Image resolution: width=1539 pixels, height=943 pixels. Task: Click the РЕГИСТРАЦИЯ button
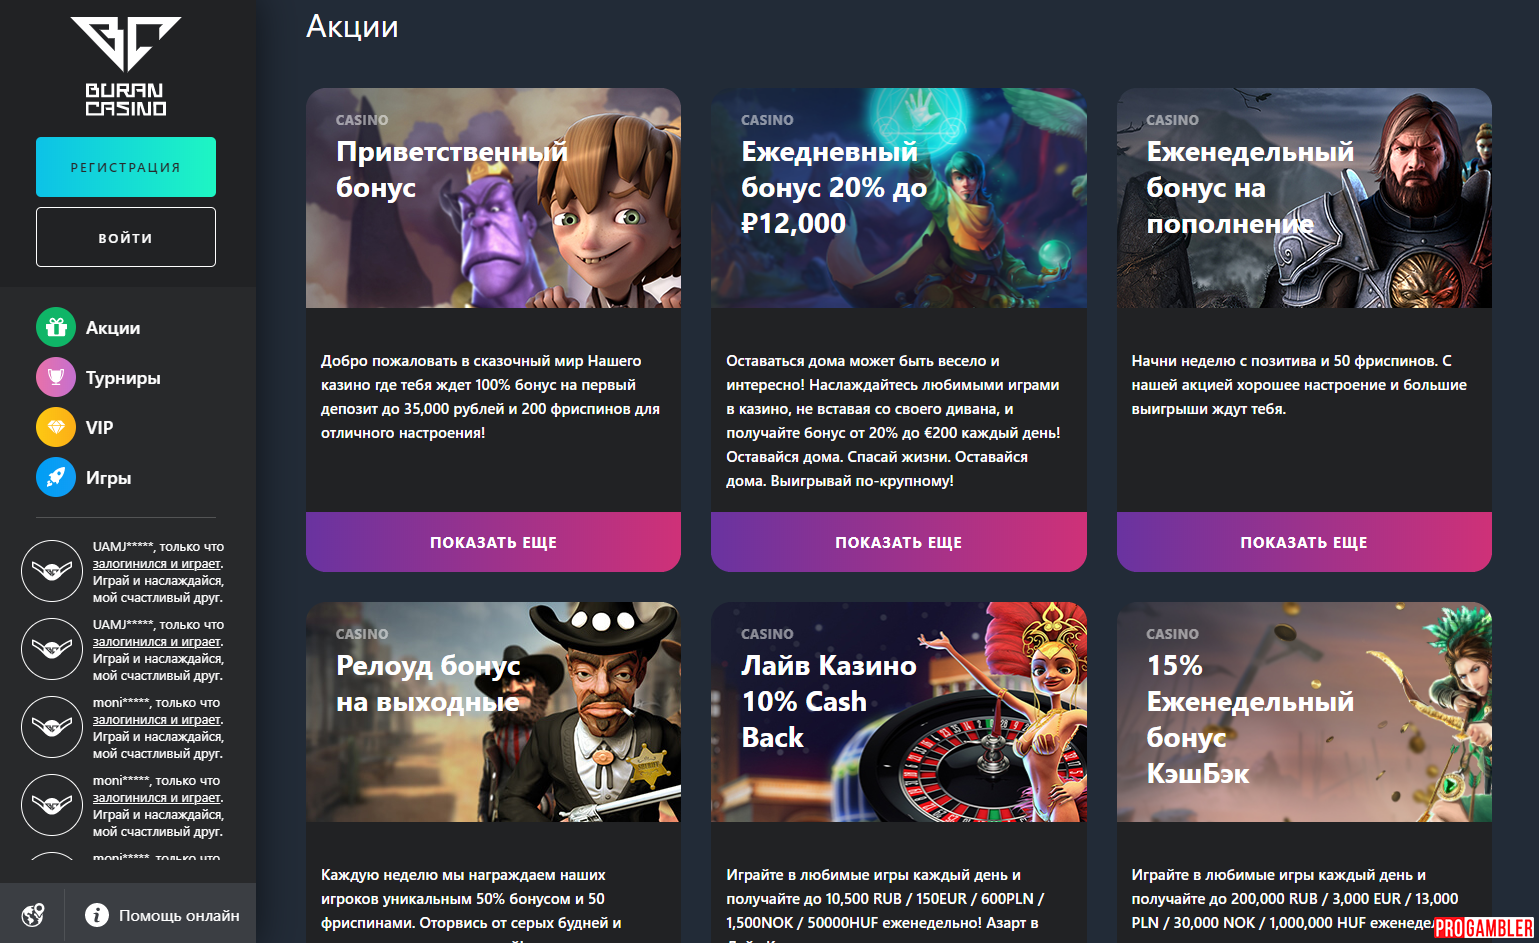126,167
